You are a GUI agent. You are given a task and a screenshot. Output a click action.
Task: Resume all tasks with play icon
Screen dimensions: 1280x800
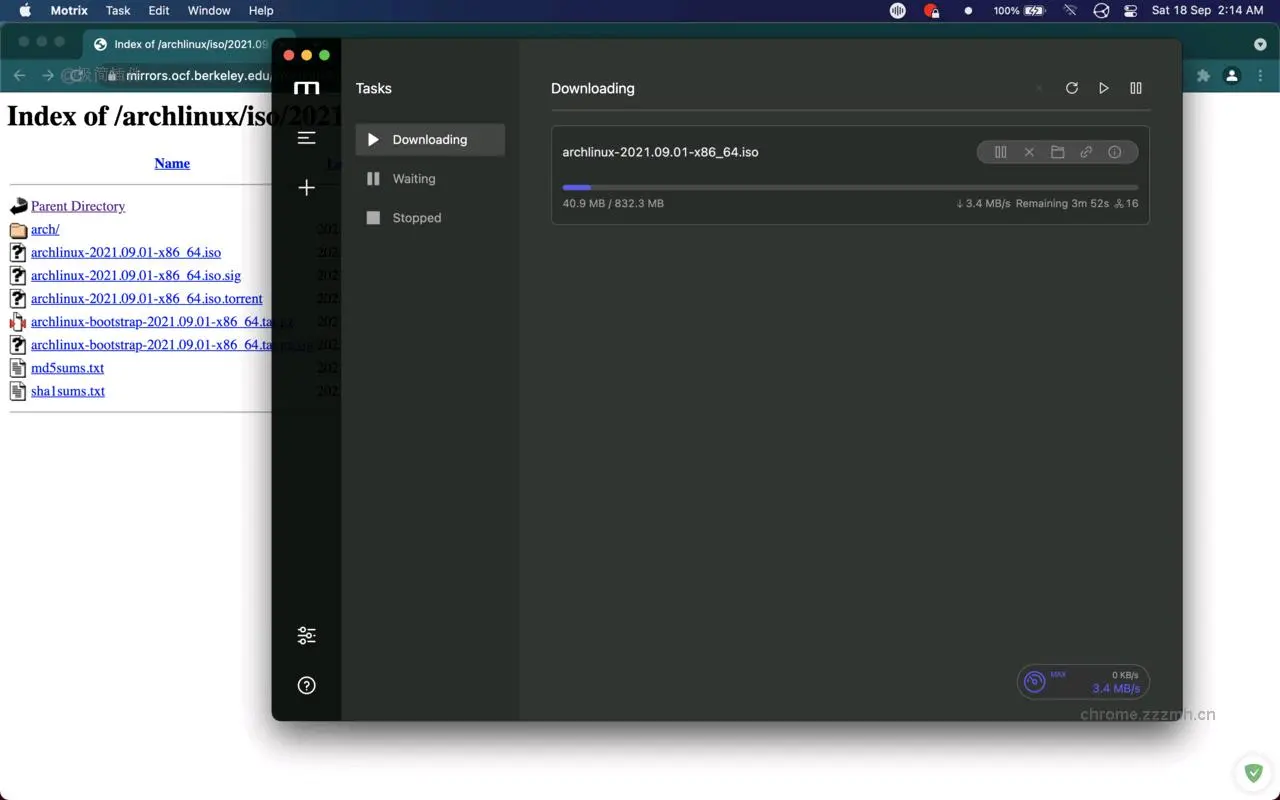(1104, 88)
